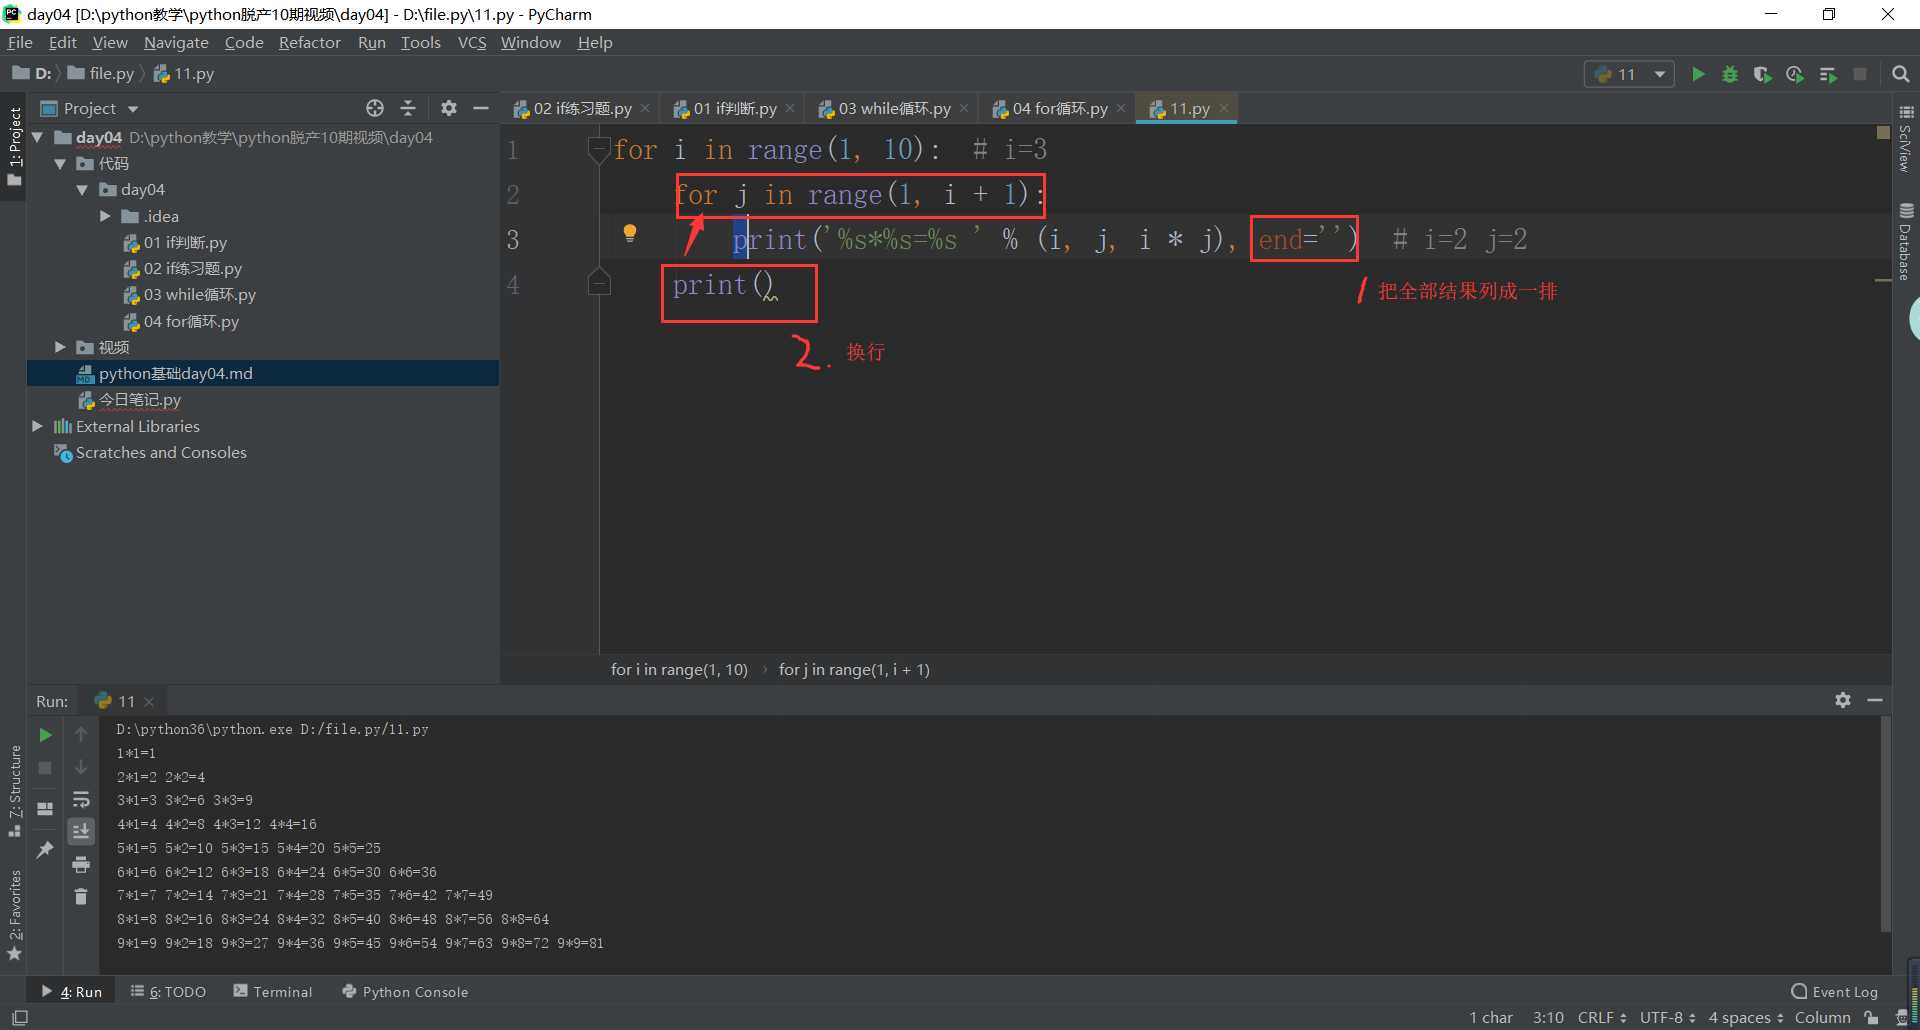
Task: Click the inspection status indicator top-right of editor
Action: pos(1883,132)
